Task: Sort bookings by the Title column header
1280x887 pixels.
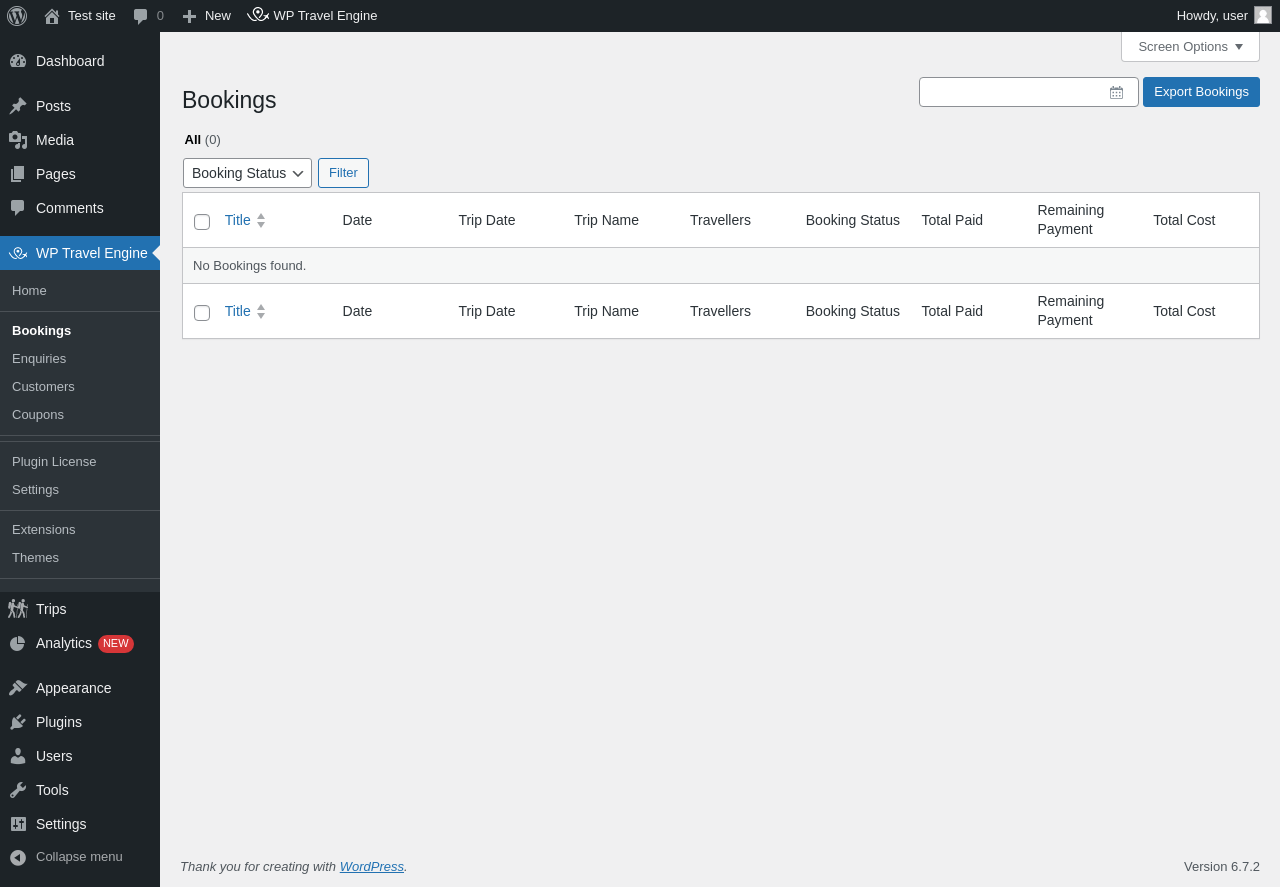Action: click(238, 220)
